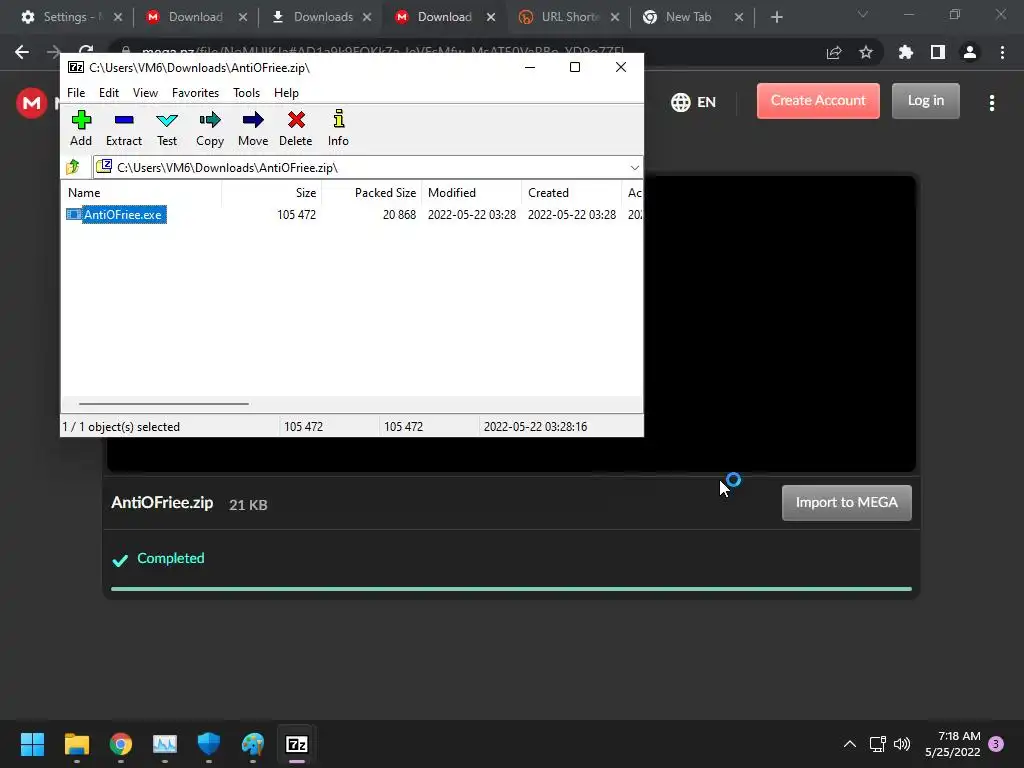This screenshot has height=768, width=1024.
Task: Open the Info tool in 7-Zip
Action: click(x=338, y=128)
